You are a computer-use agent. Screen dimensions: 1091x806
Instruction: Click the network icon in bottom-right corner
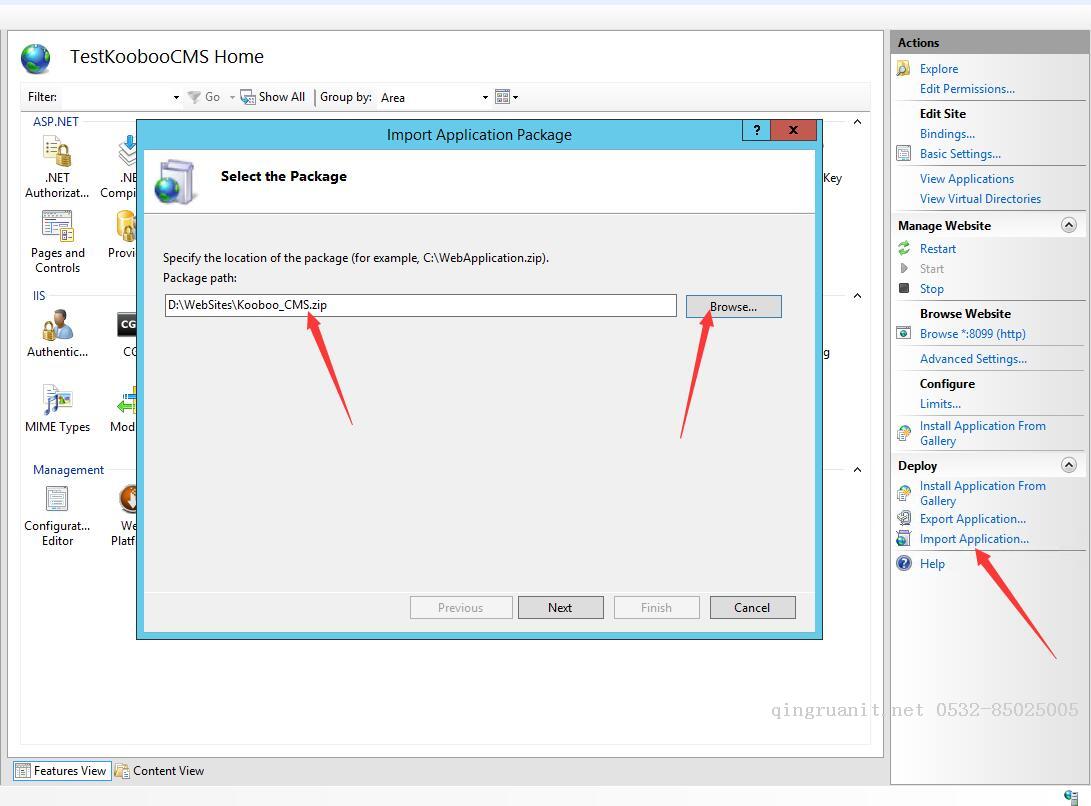[1071, 797]
